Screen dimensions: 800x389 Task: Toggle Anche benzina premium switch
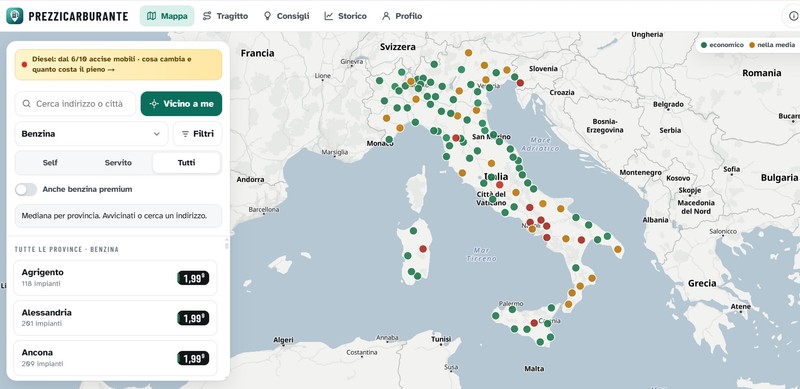pyautogui.click(x=26, y=189)
